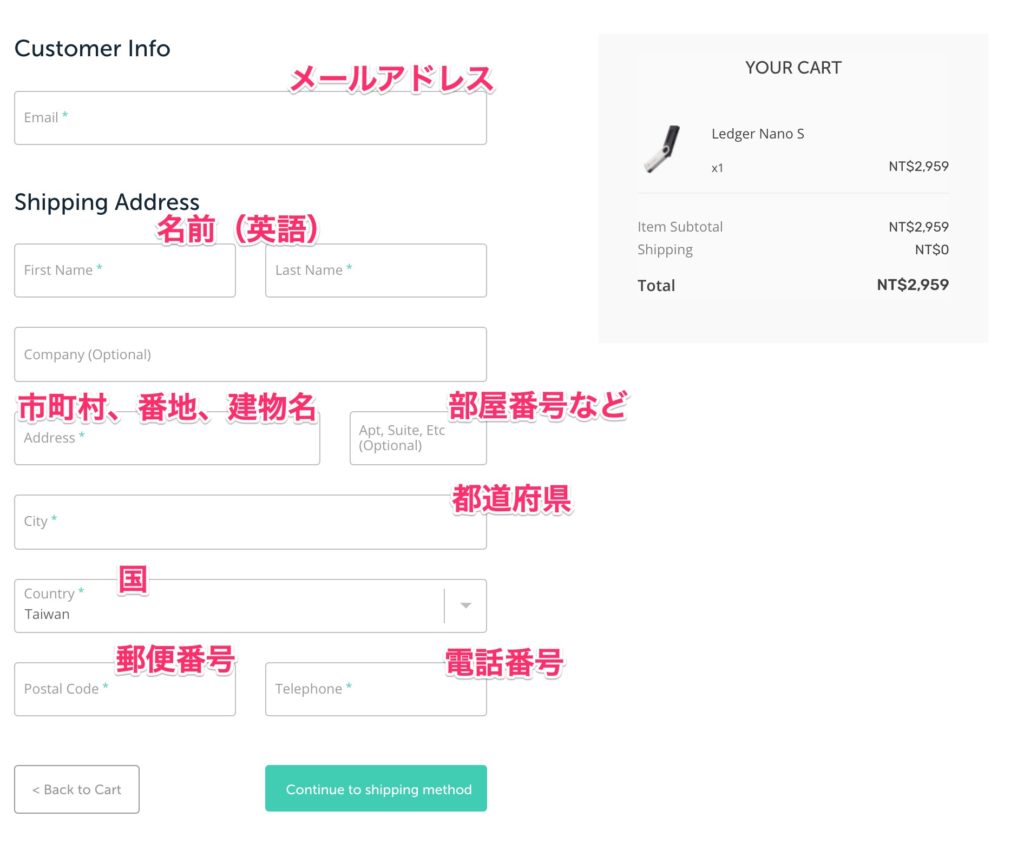Click the Item Subtotal row in cart

click(680, 226)
